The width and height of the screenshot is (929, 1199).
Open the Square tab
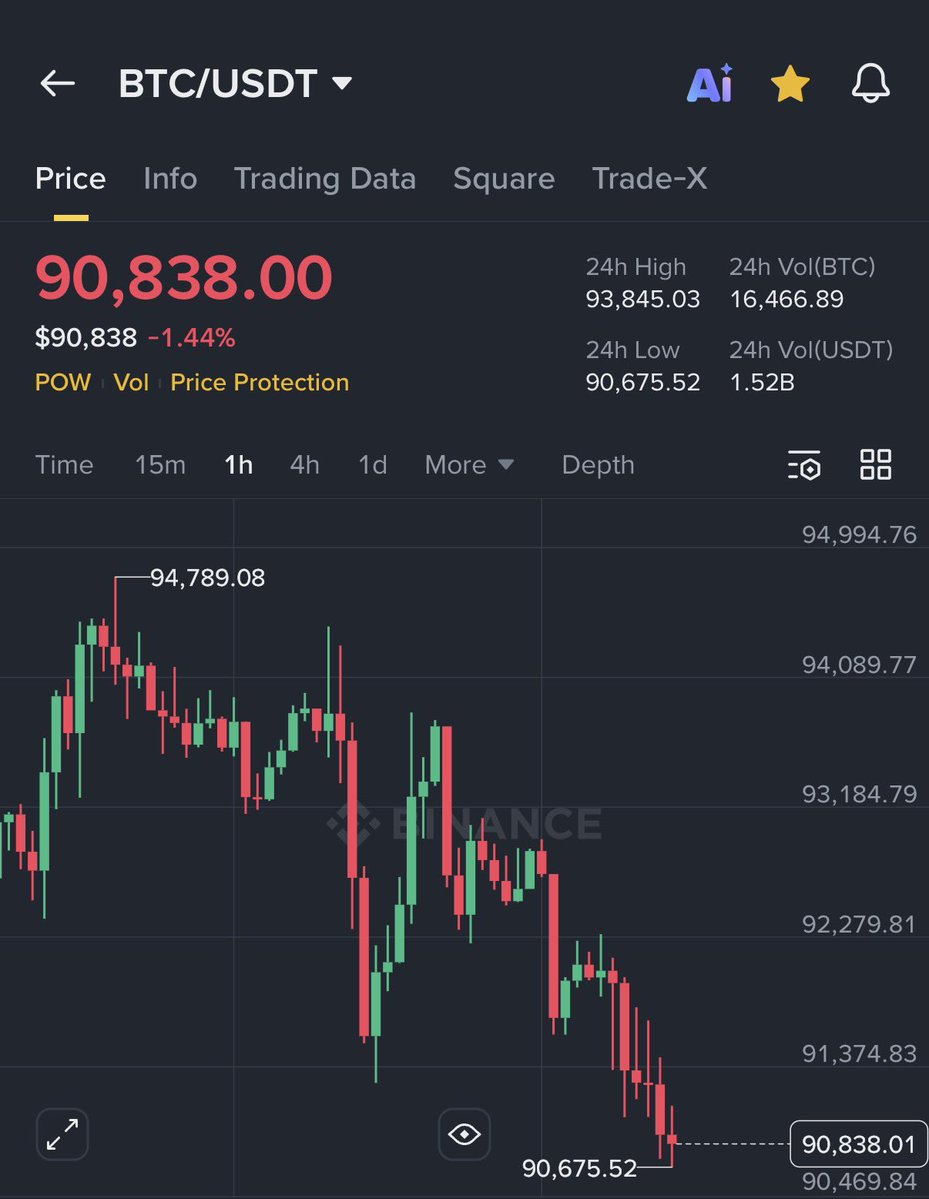coord(504,179)
